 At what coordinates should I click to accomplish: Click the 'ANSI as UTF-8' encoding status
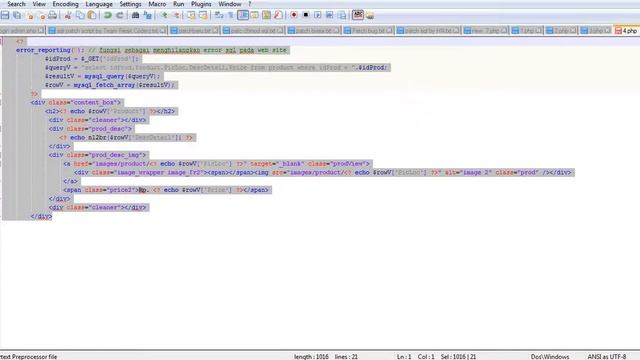coord(607,357)
